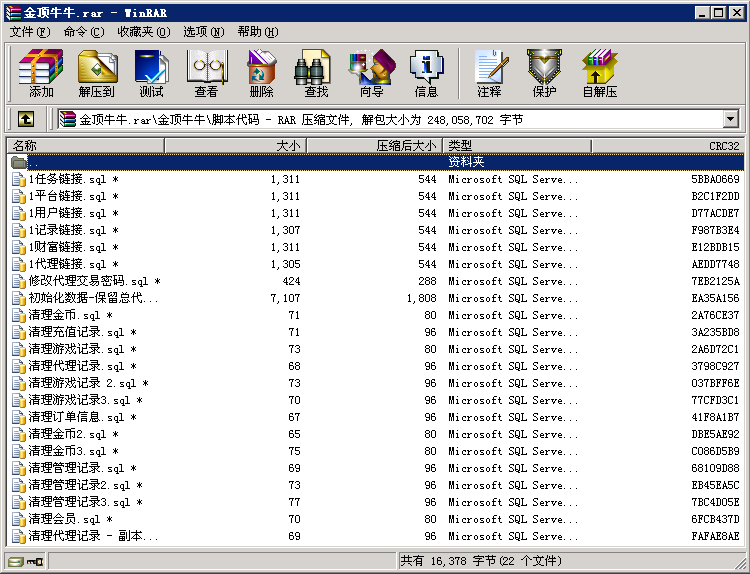This screenshot has height=574, width=750.
Task: Click the 删除 (Delete) toolbar icon
Action: (x=261, y=73)
